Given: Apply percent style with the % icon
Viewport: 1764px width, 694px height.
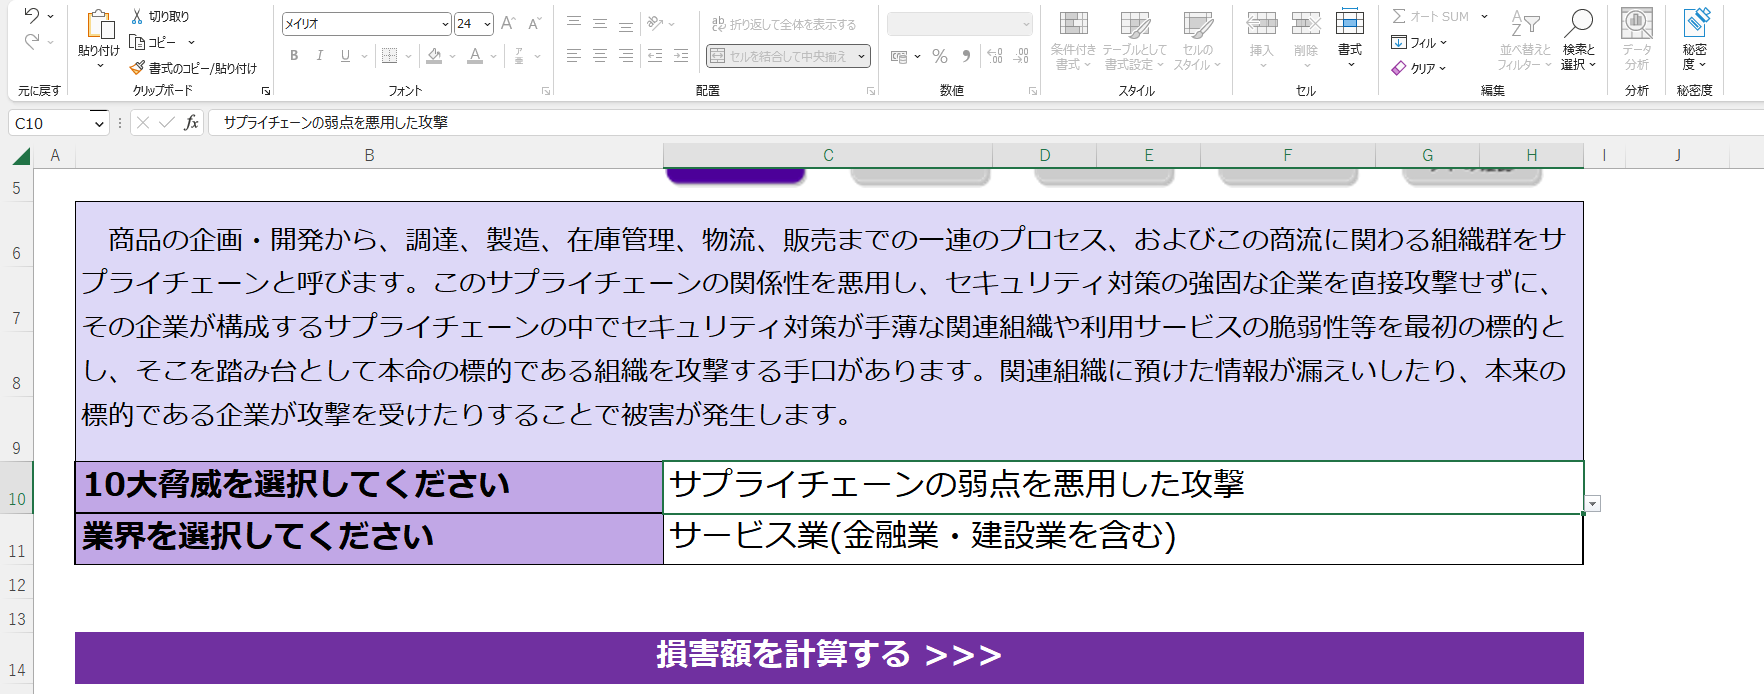Looking at the screenshot, I should click(x=940, y=57).
